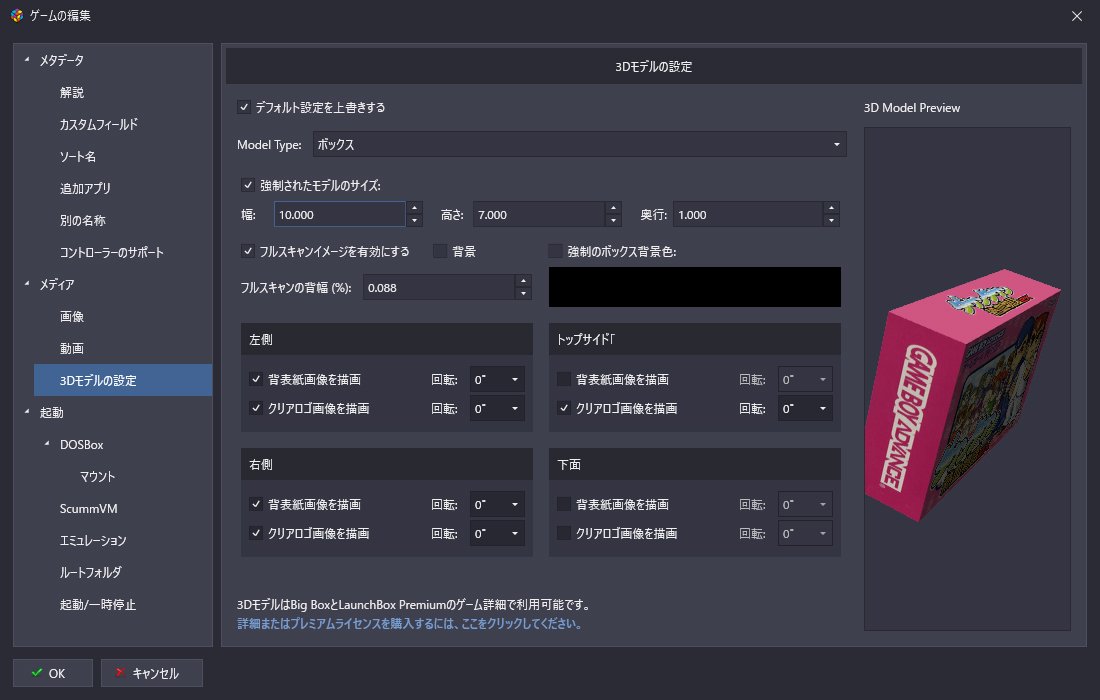Confirm with the OK button

[53, 673]
